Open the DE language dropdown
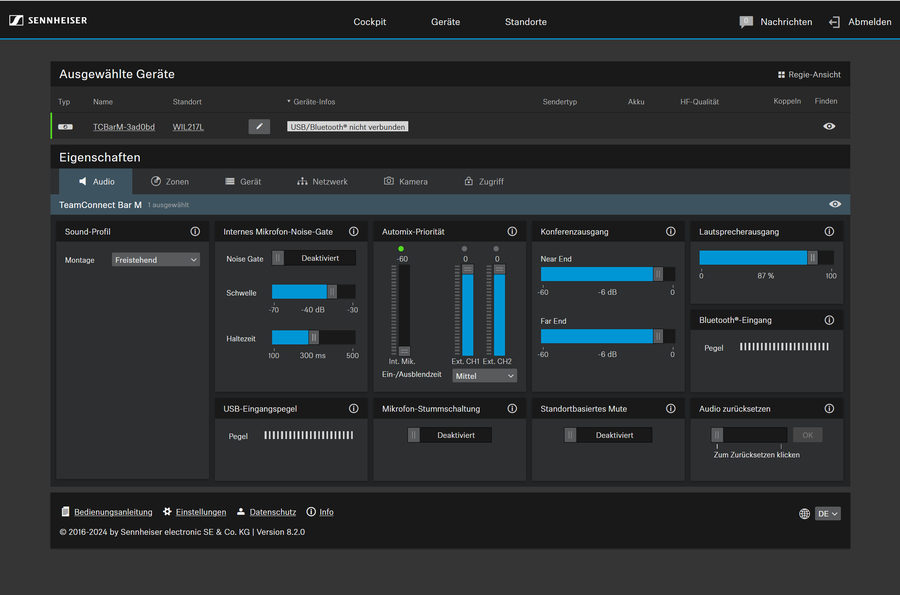900x595 pixels. tap(827, 514)
